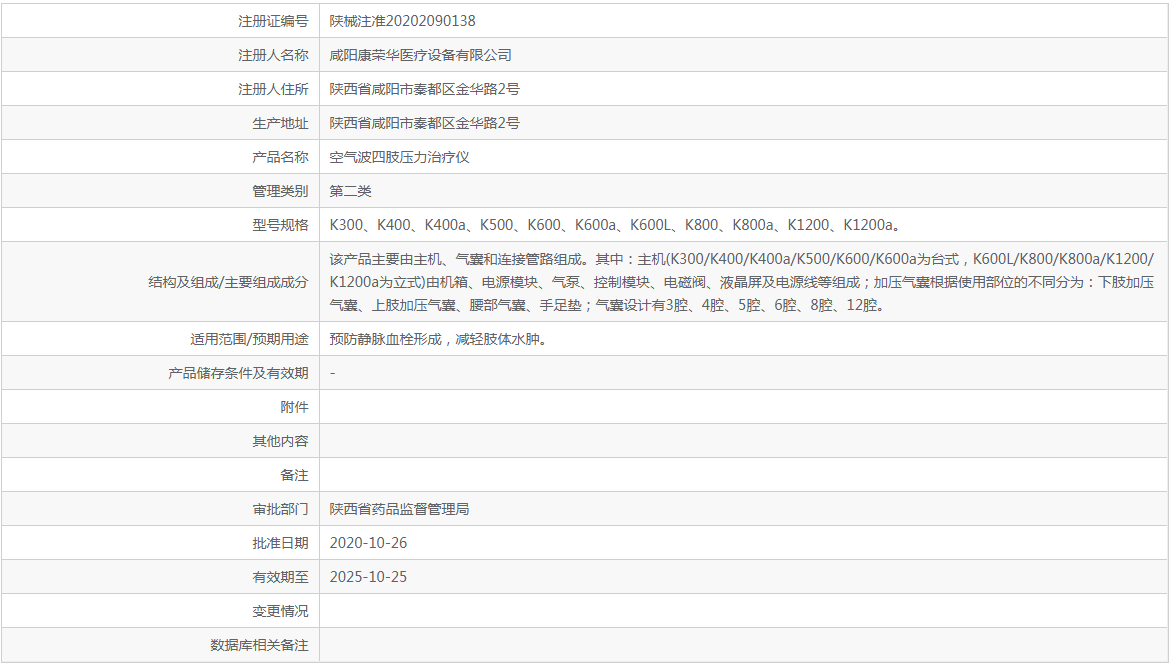Click the 变更情况 row label
1172x665 pixels.
tap(280, 611)
